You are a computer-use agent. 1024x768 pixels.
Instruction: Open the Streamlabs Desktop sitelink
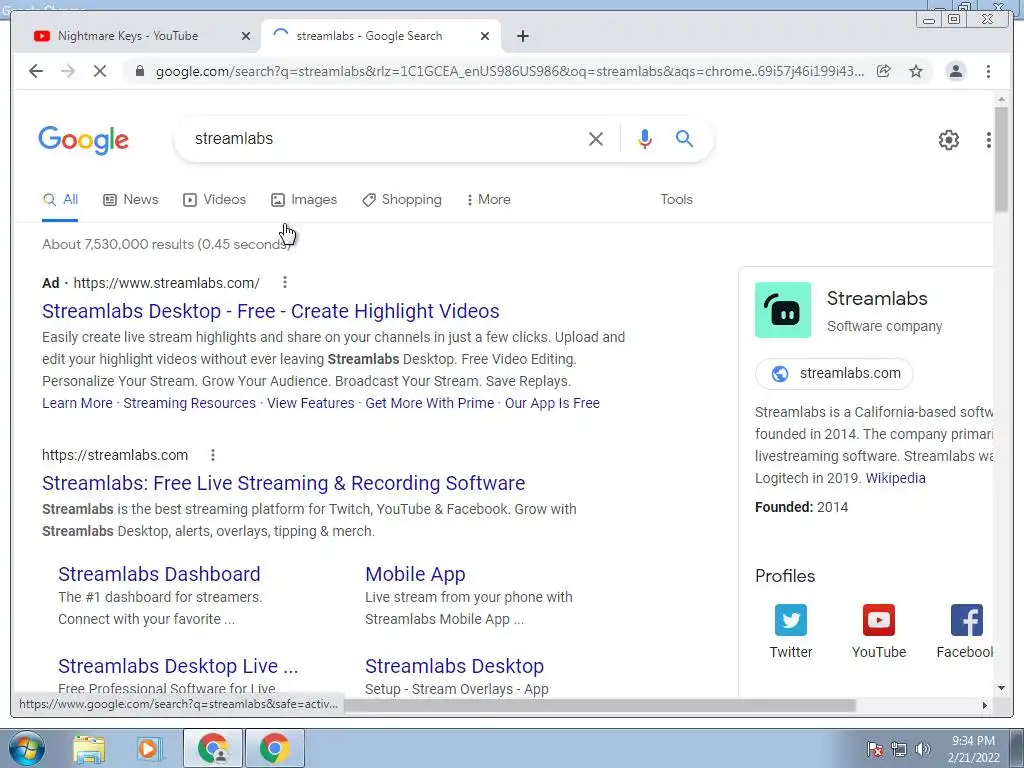tap(454, 666)
